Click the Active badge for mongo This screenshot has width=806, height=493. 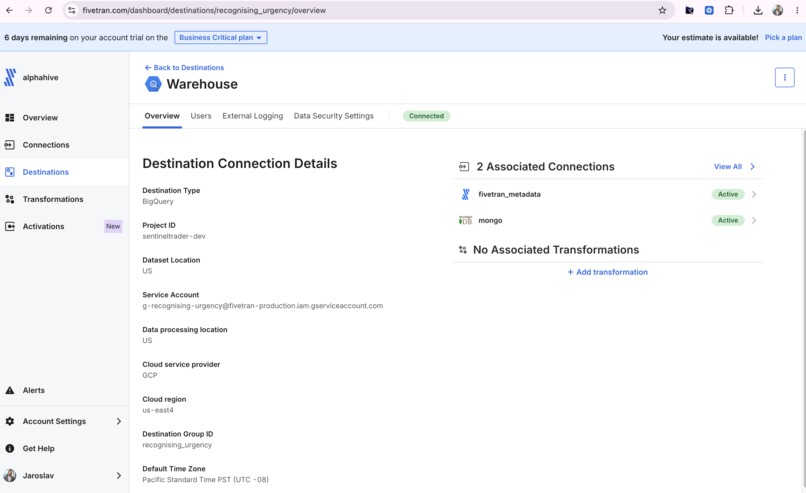pyautogui.click(x=728, y=221)
